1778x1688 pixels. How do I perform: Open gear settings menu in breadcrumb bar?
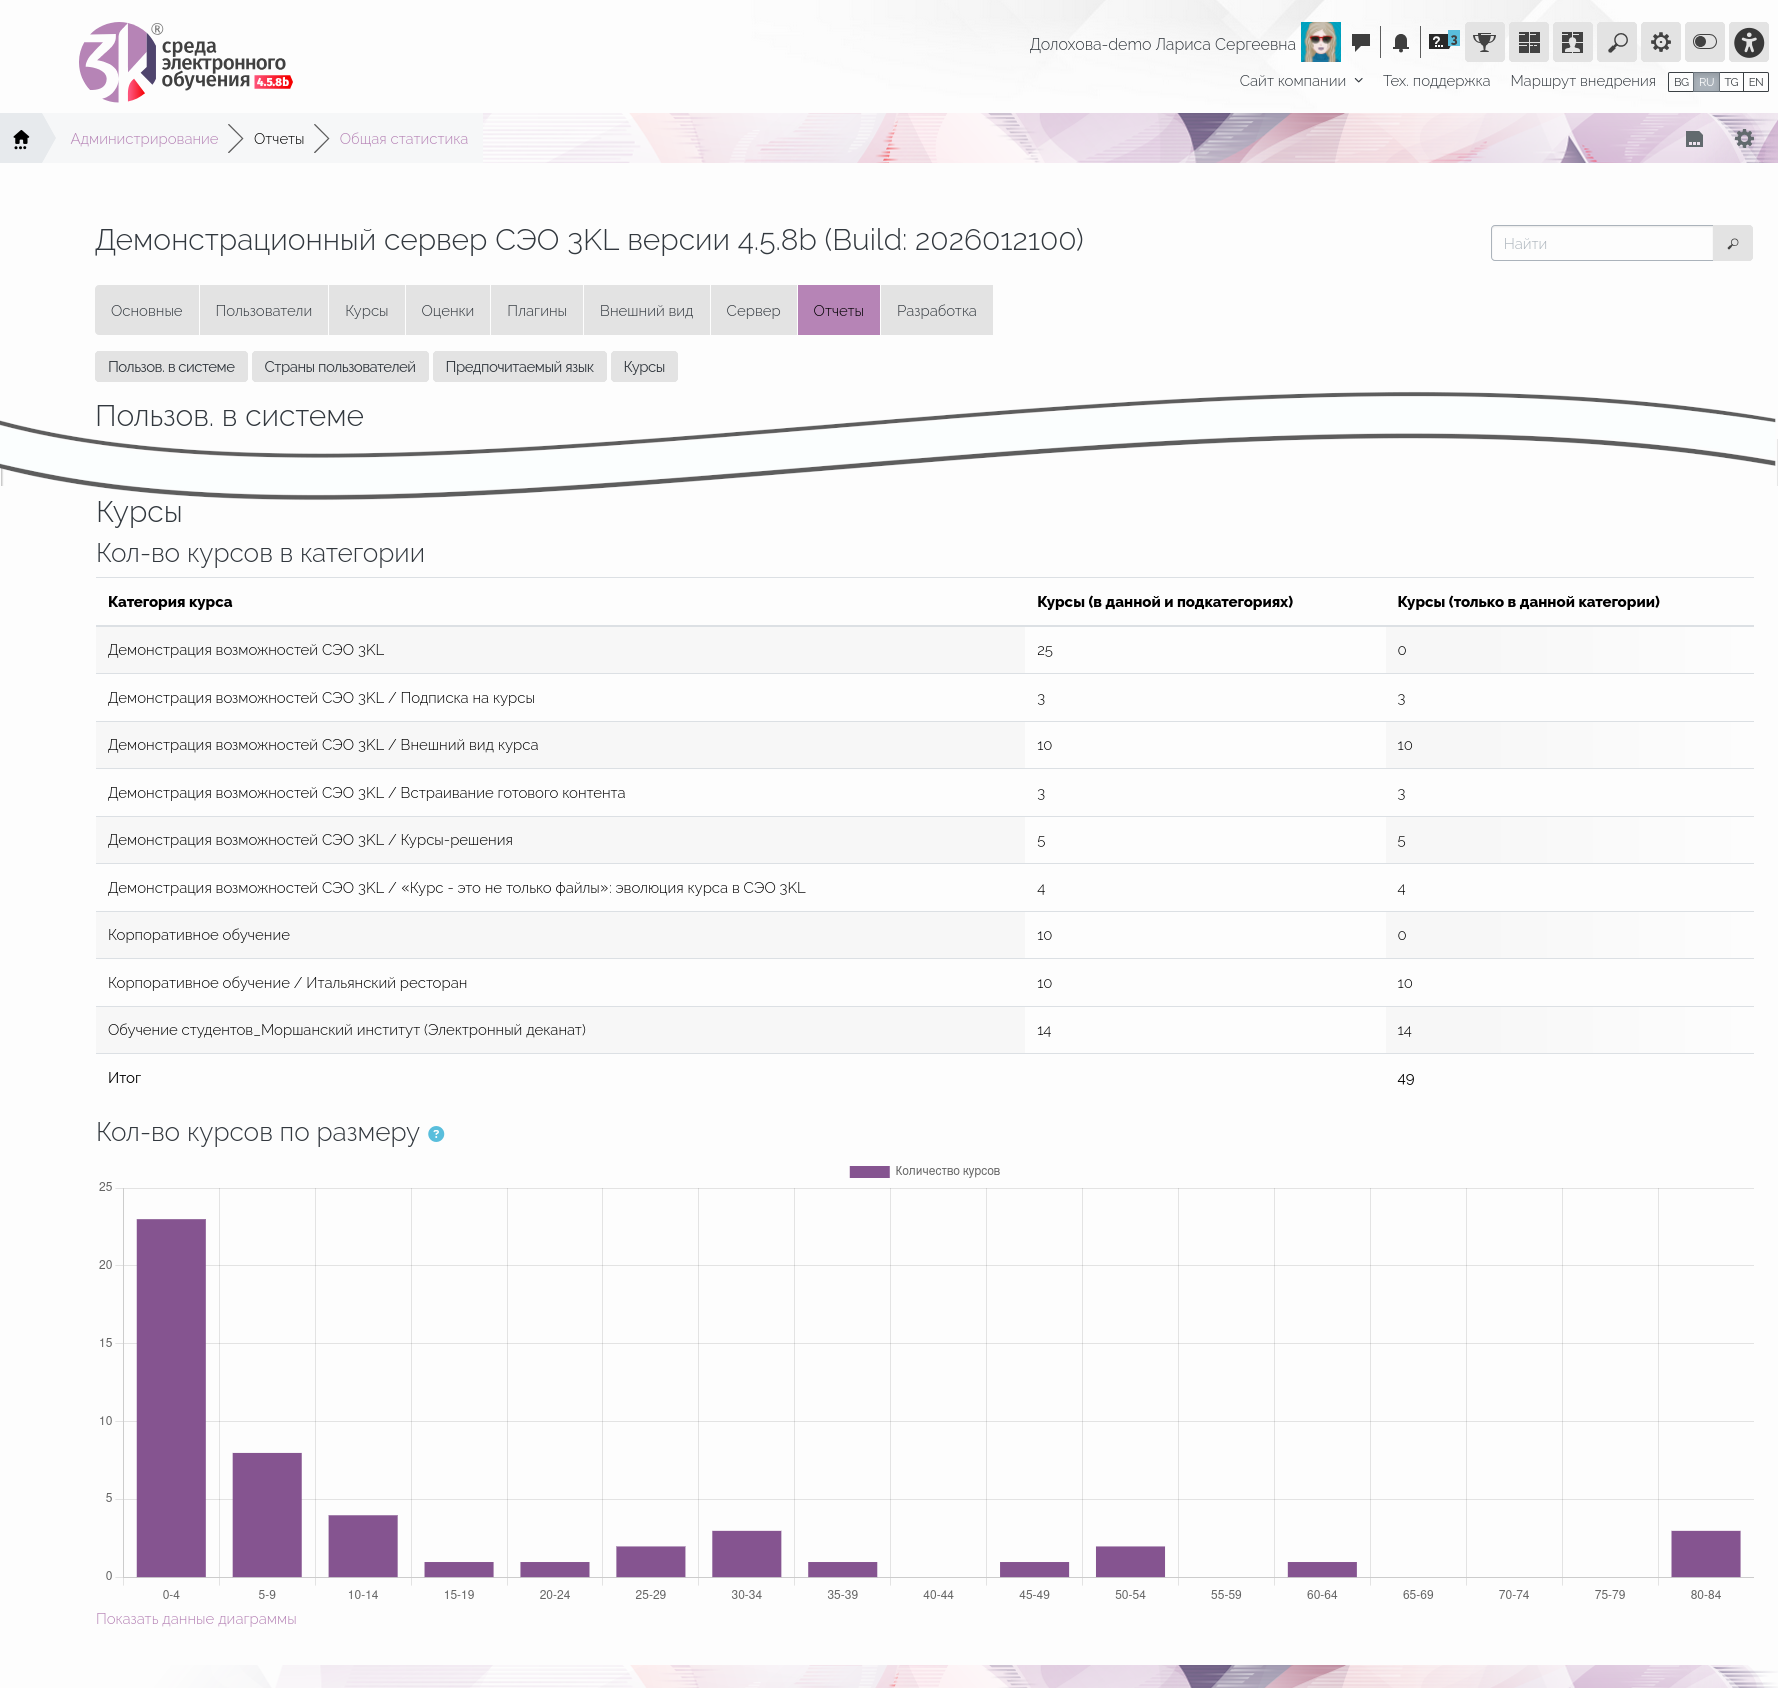point(1745,139)
